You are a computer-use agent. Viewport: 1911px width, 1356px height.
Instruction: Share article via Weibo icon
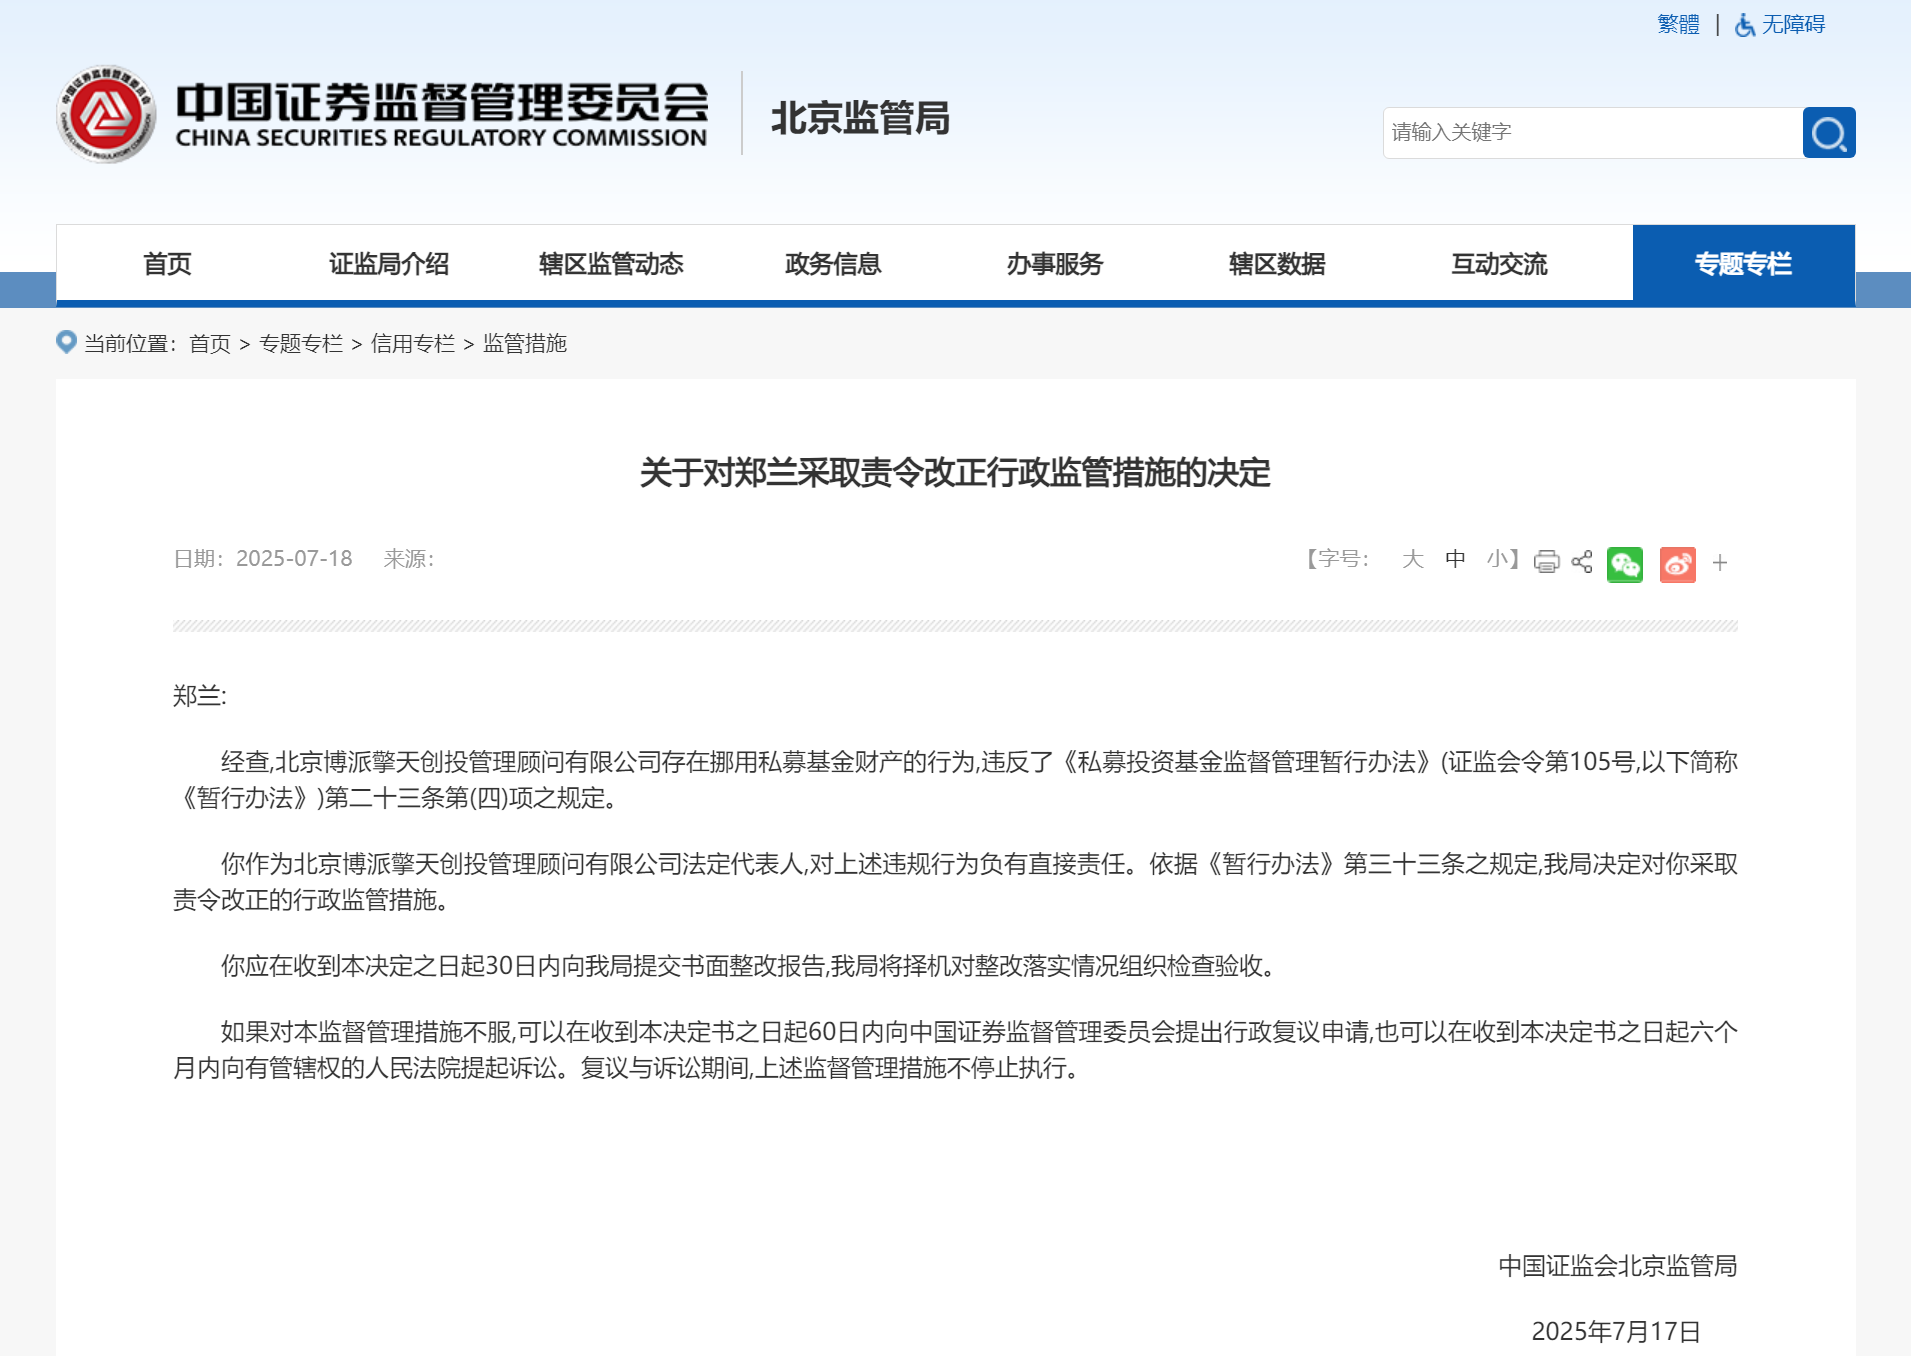tap(1677, 564)
